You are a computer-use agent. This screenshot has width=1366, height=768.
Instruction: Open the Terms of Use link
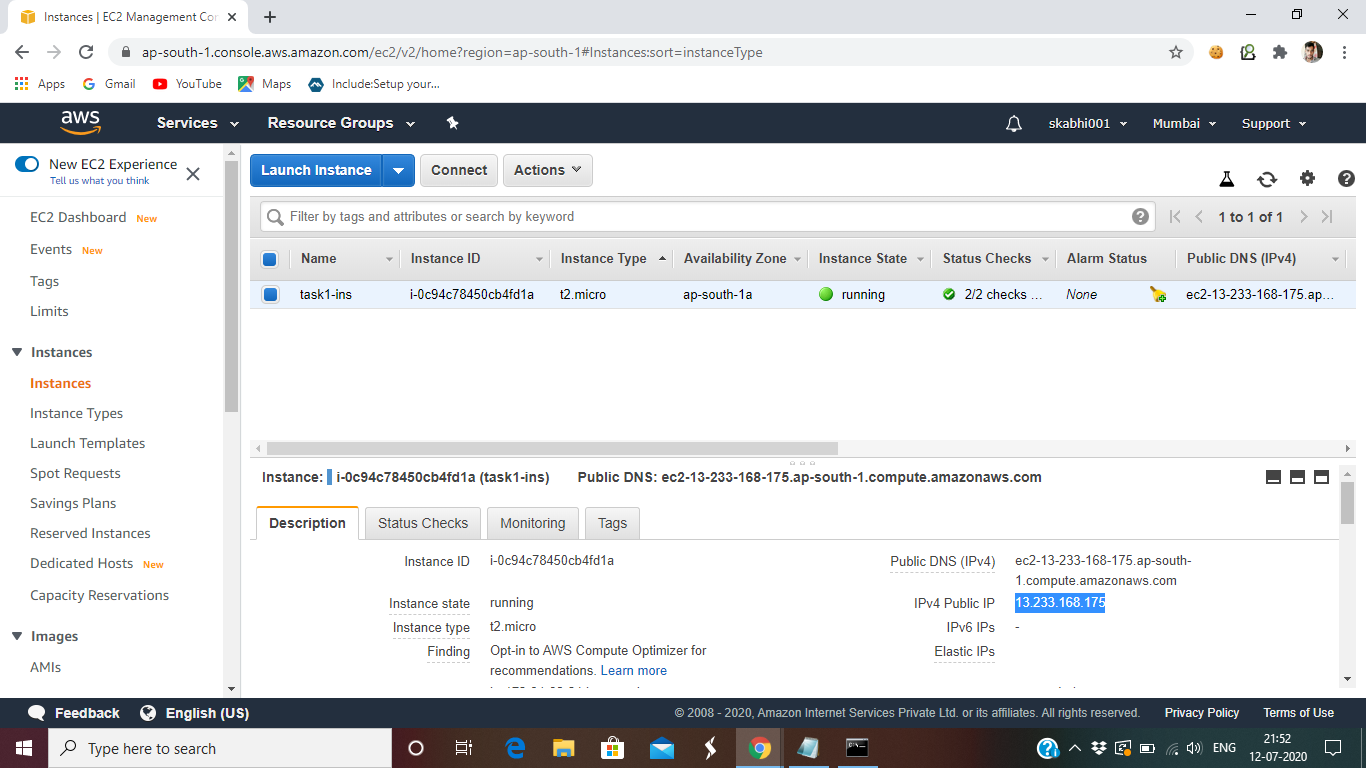(x=1298, y=713)
